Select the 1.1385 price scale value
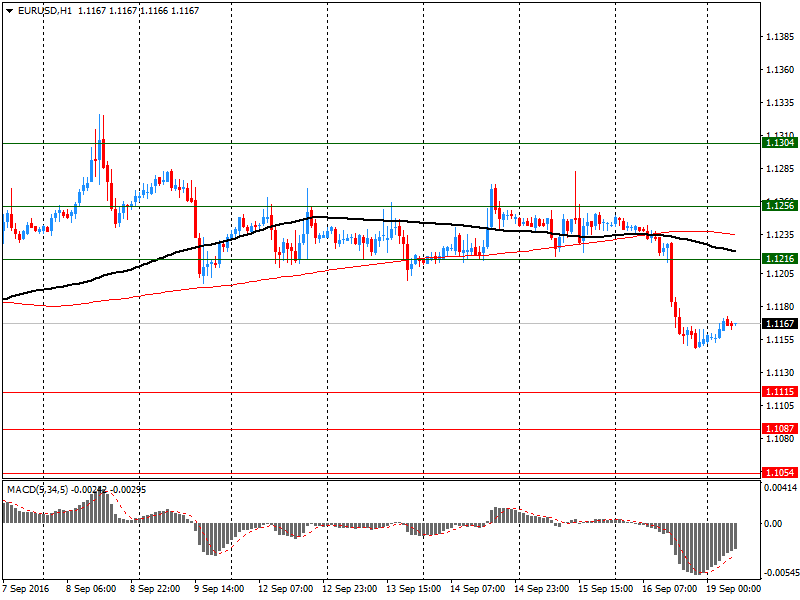Image resolution: width=800 pixels, height=600 pixels. click(x=780, y=37)
